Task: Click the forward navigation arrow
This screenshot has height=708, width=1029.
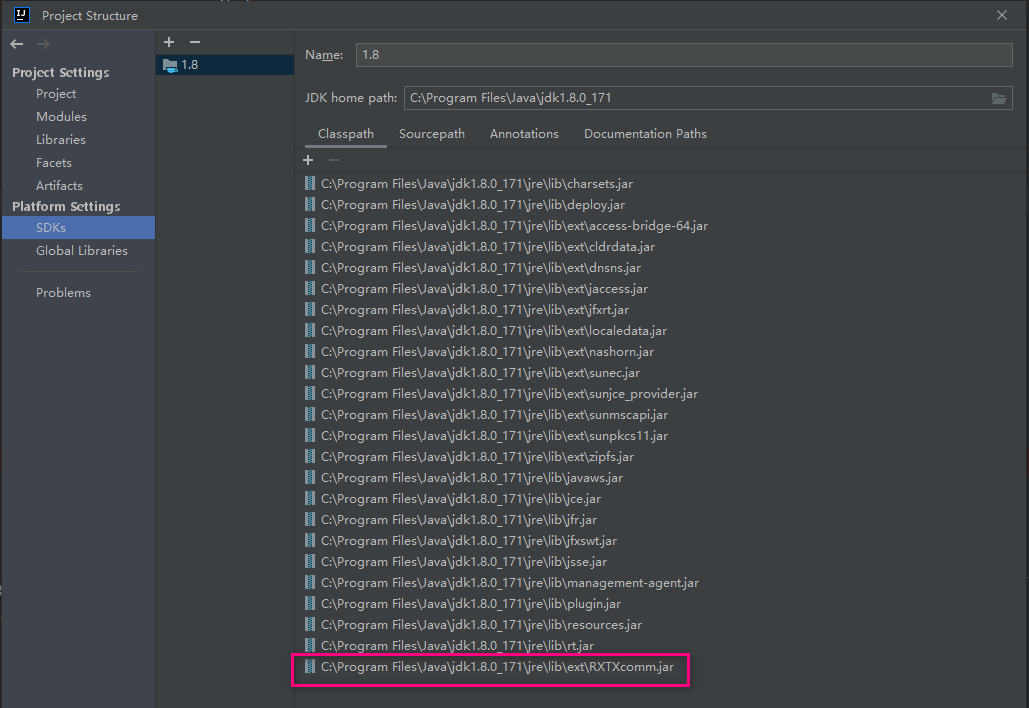Action: [x=43, y=44]
